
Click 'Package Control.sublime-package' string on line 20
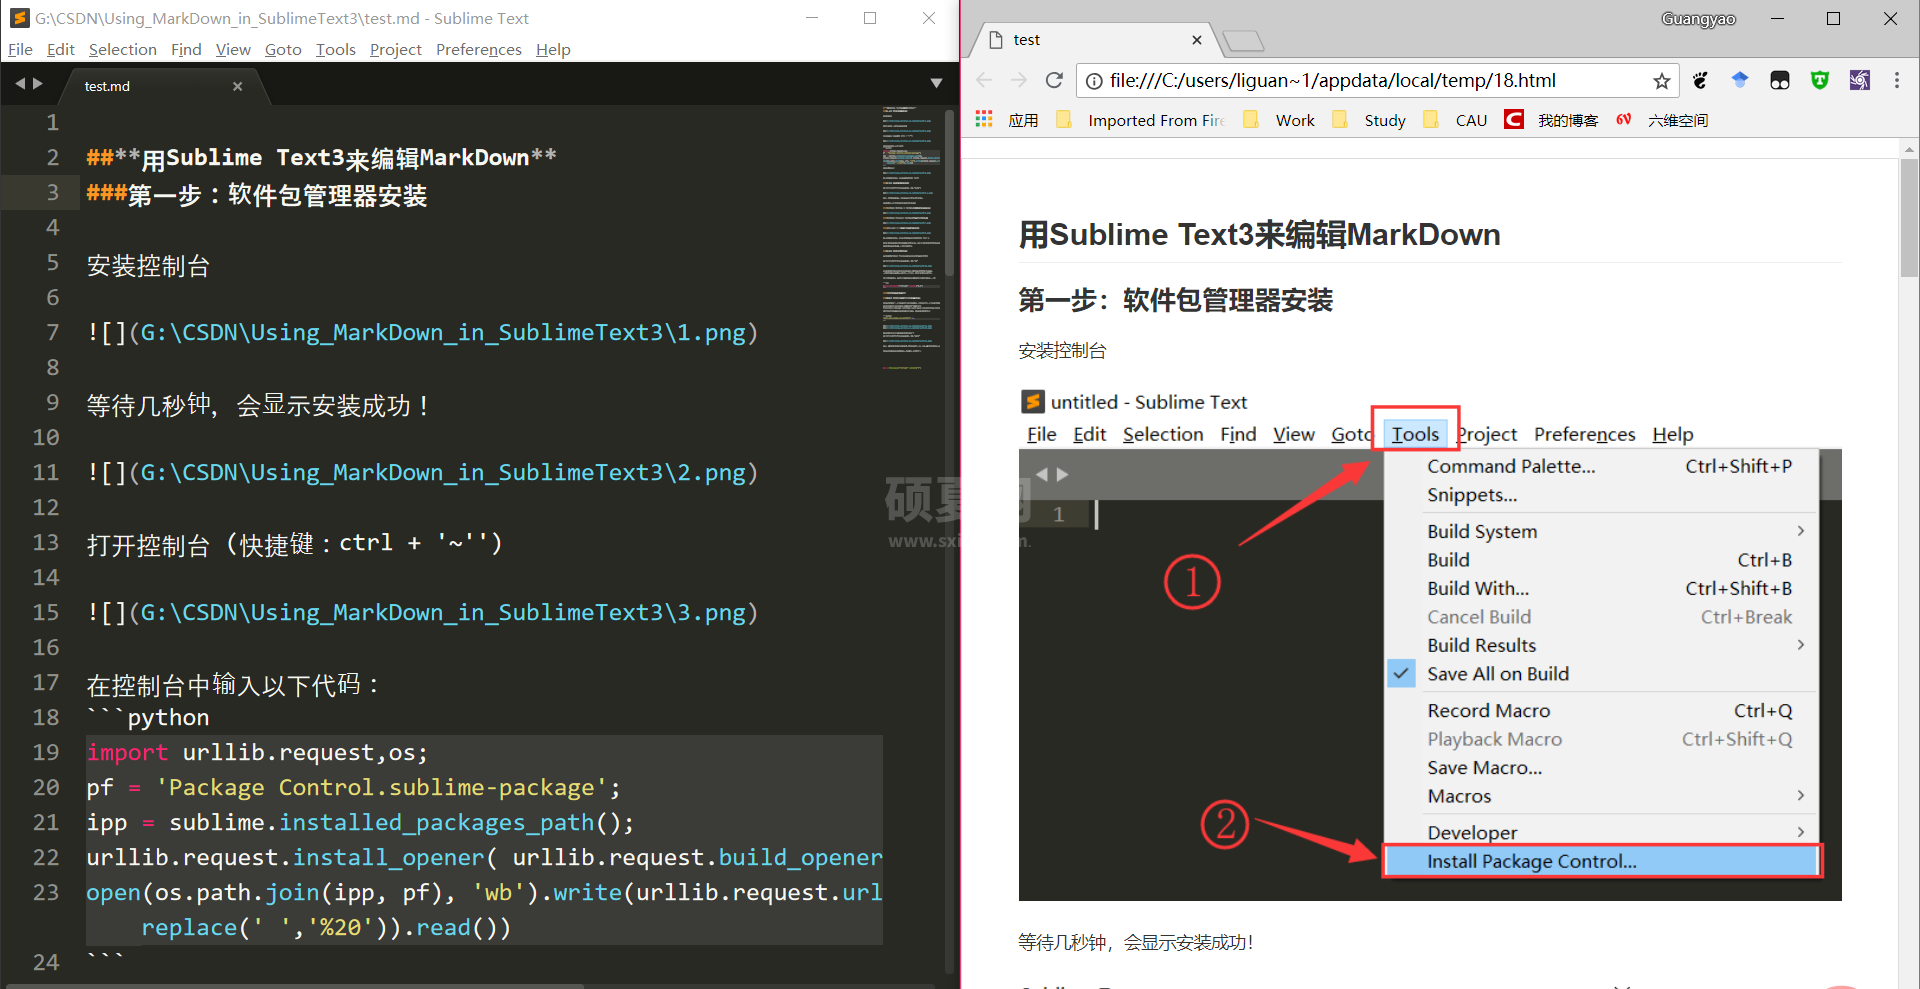381,787
